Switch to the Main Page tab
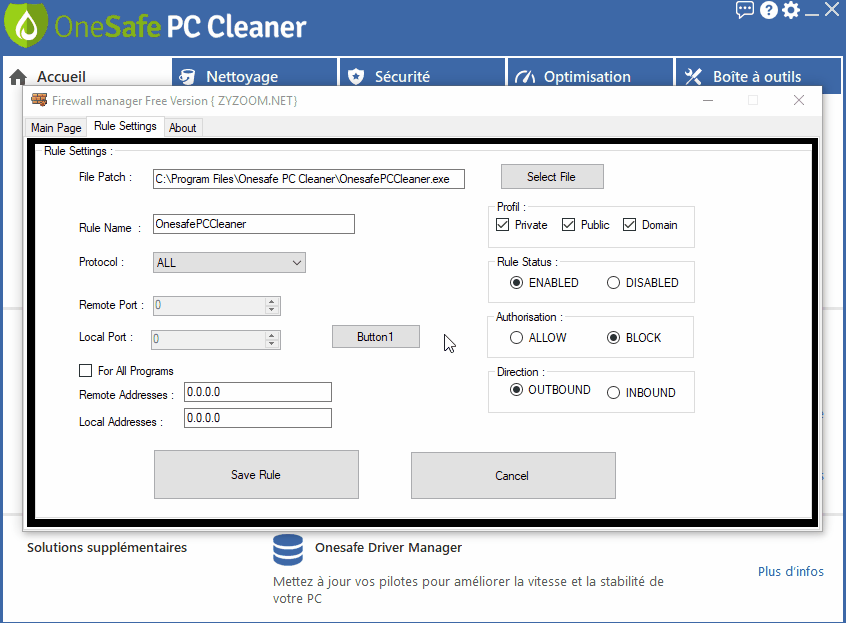The height and width of the screenshot is (623, 846). [56, 128]
